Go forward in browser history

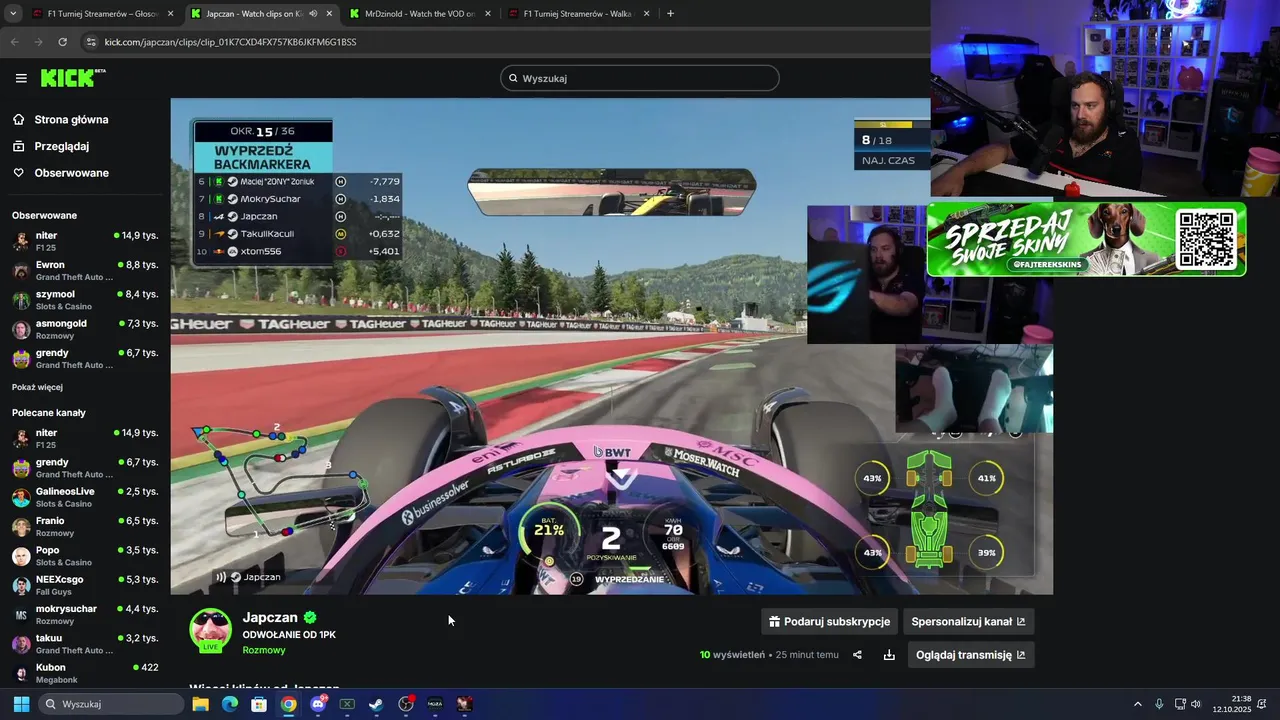tap(38, 42)
